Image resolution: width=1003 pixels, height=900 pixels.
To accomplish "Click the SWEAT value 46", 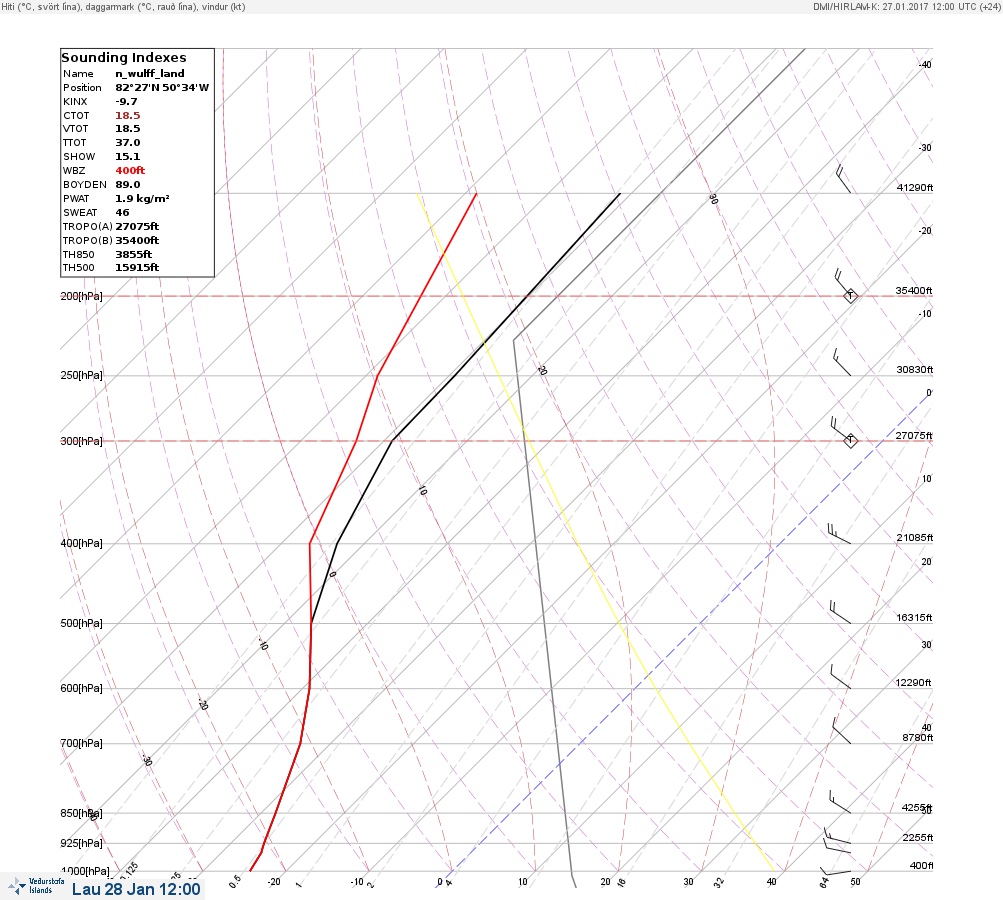I will [x=122, y=212].
